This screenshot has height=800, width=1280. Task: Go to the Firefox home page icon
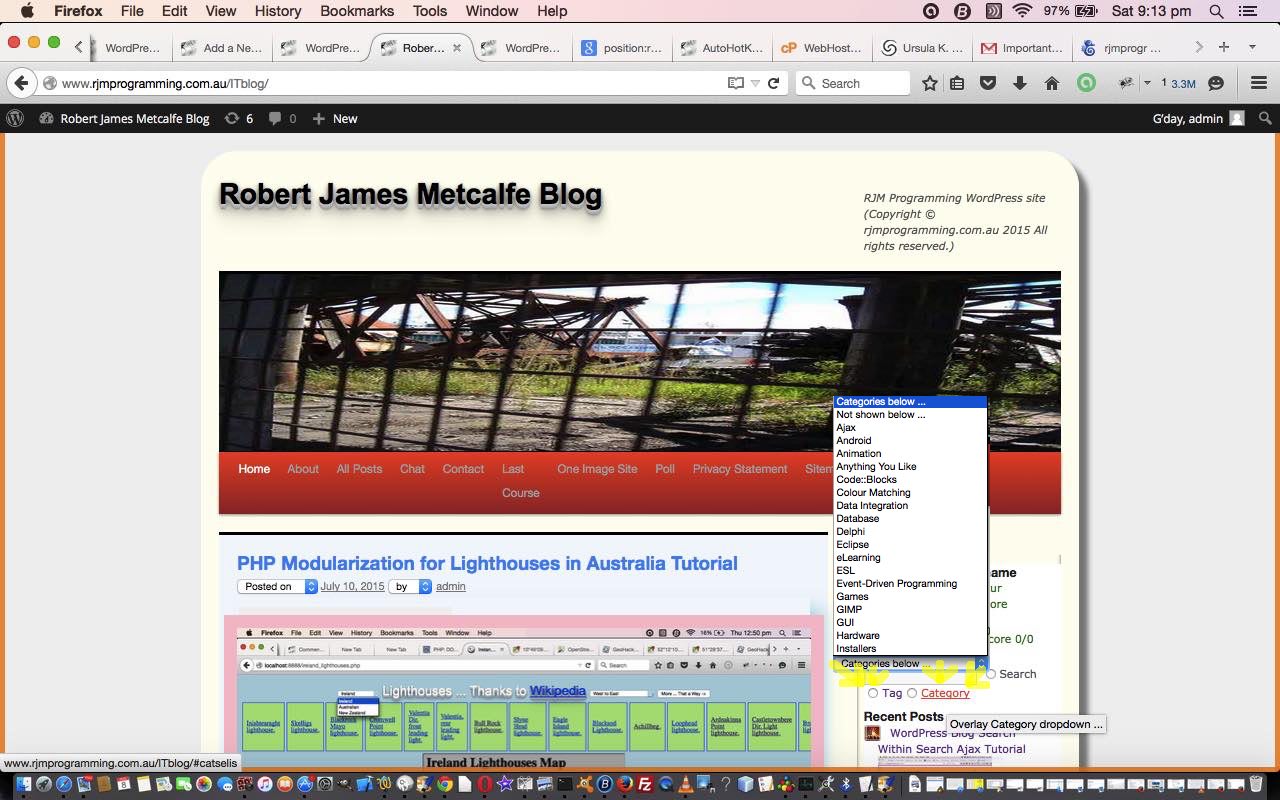point(1051,84)
